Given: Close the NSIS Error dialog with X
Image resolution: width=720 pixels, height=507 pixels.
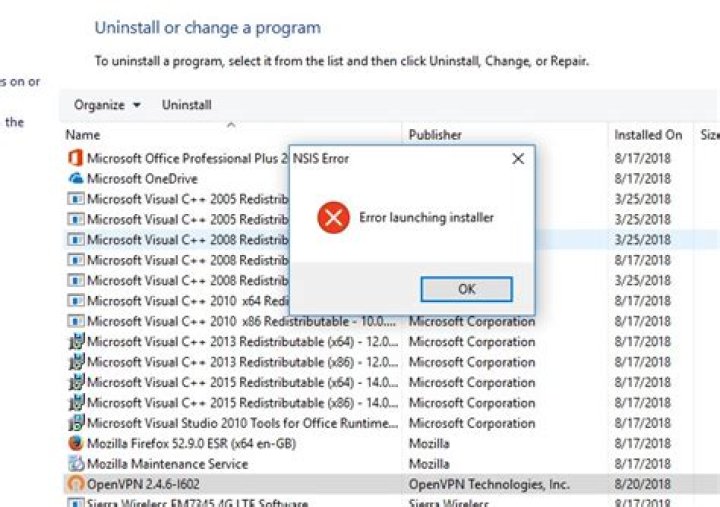Looking at the screenshot, I should click(x=518, y=159).
